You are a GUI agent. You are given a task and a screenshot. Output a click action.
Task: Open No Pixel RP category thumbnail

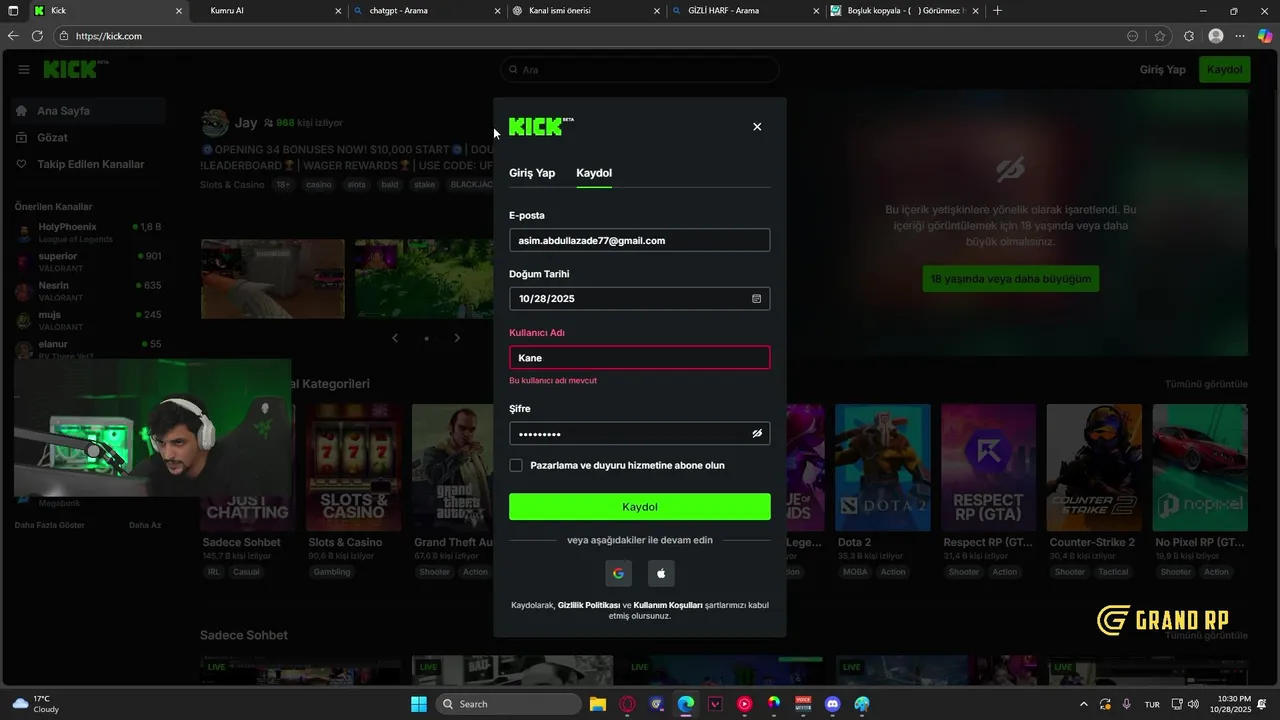1200,467
